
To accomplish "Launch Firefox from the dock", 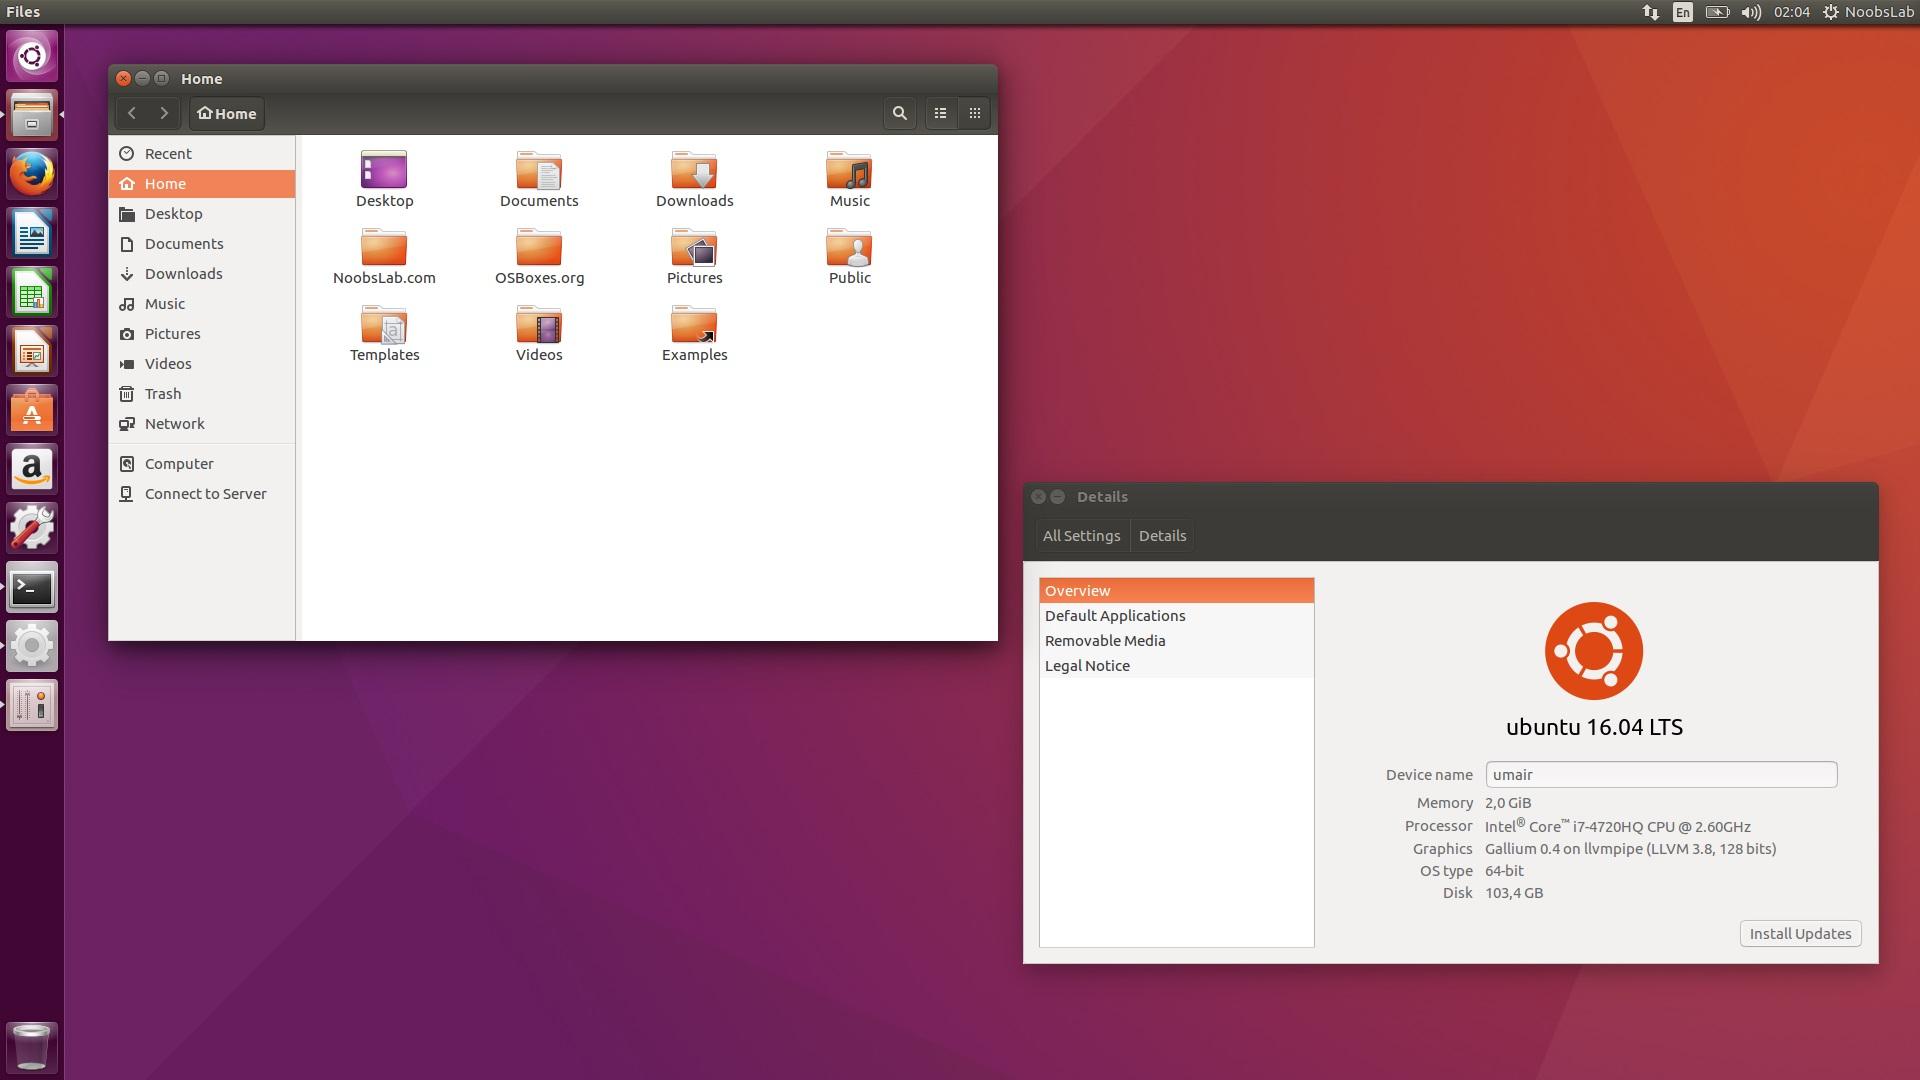I will point(32,174).
